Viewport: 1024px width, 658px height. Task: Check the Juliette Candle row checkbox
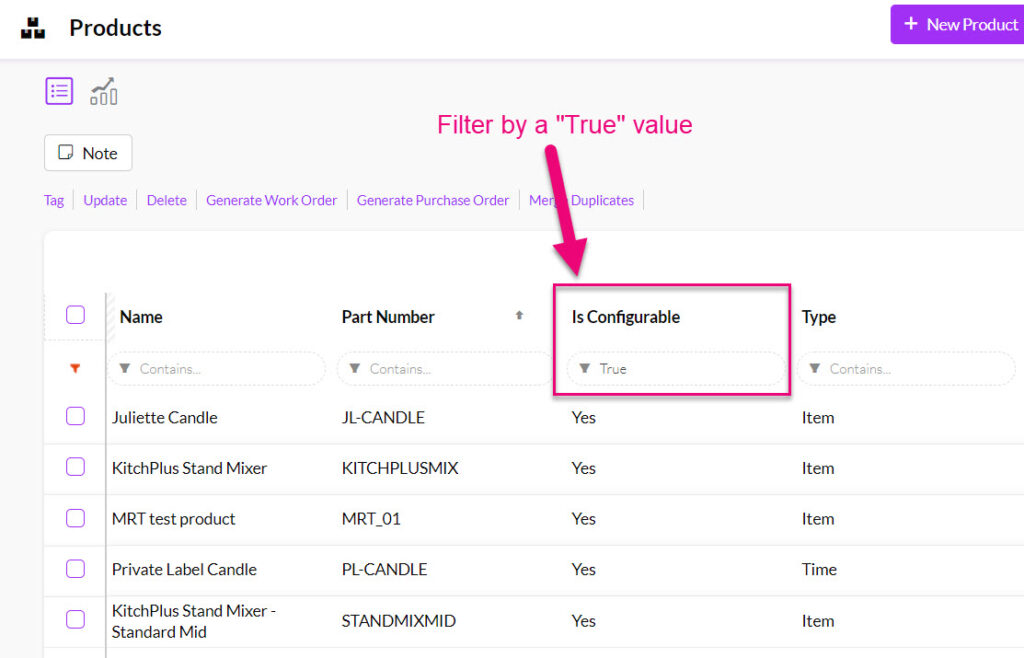(x=75, y=417)
